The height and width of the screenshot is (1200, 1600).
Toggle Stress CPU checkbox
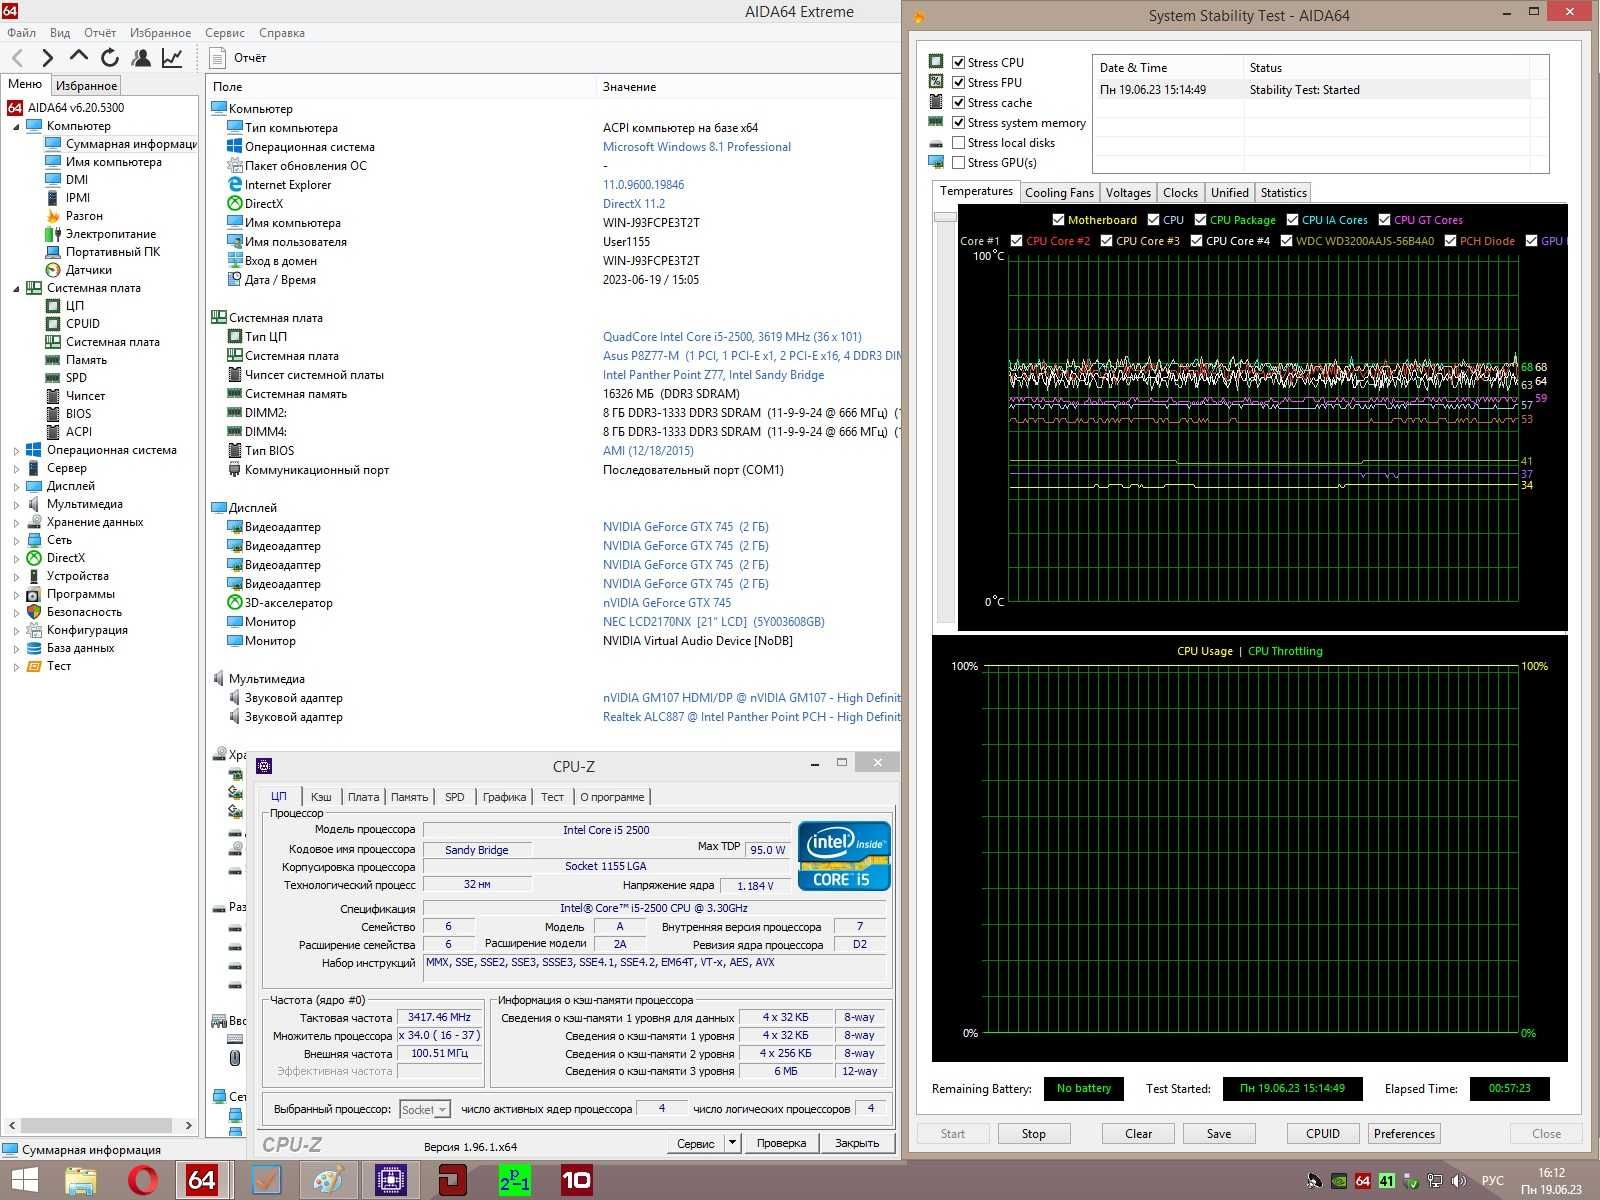[958, 62]
